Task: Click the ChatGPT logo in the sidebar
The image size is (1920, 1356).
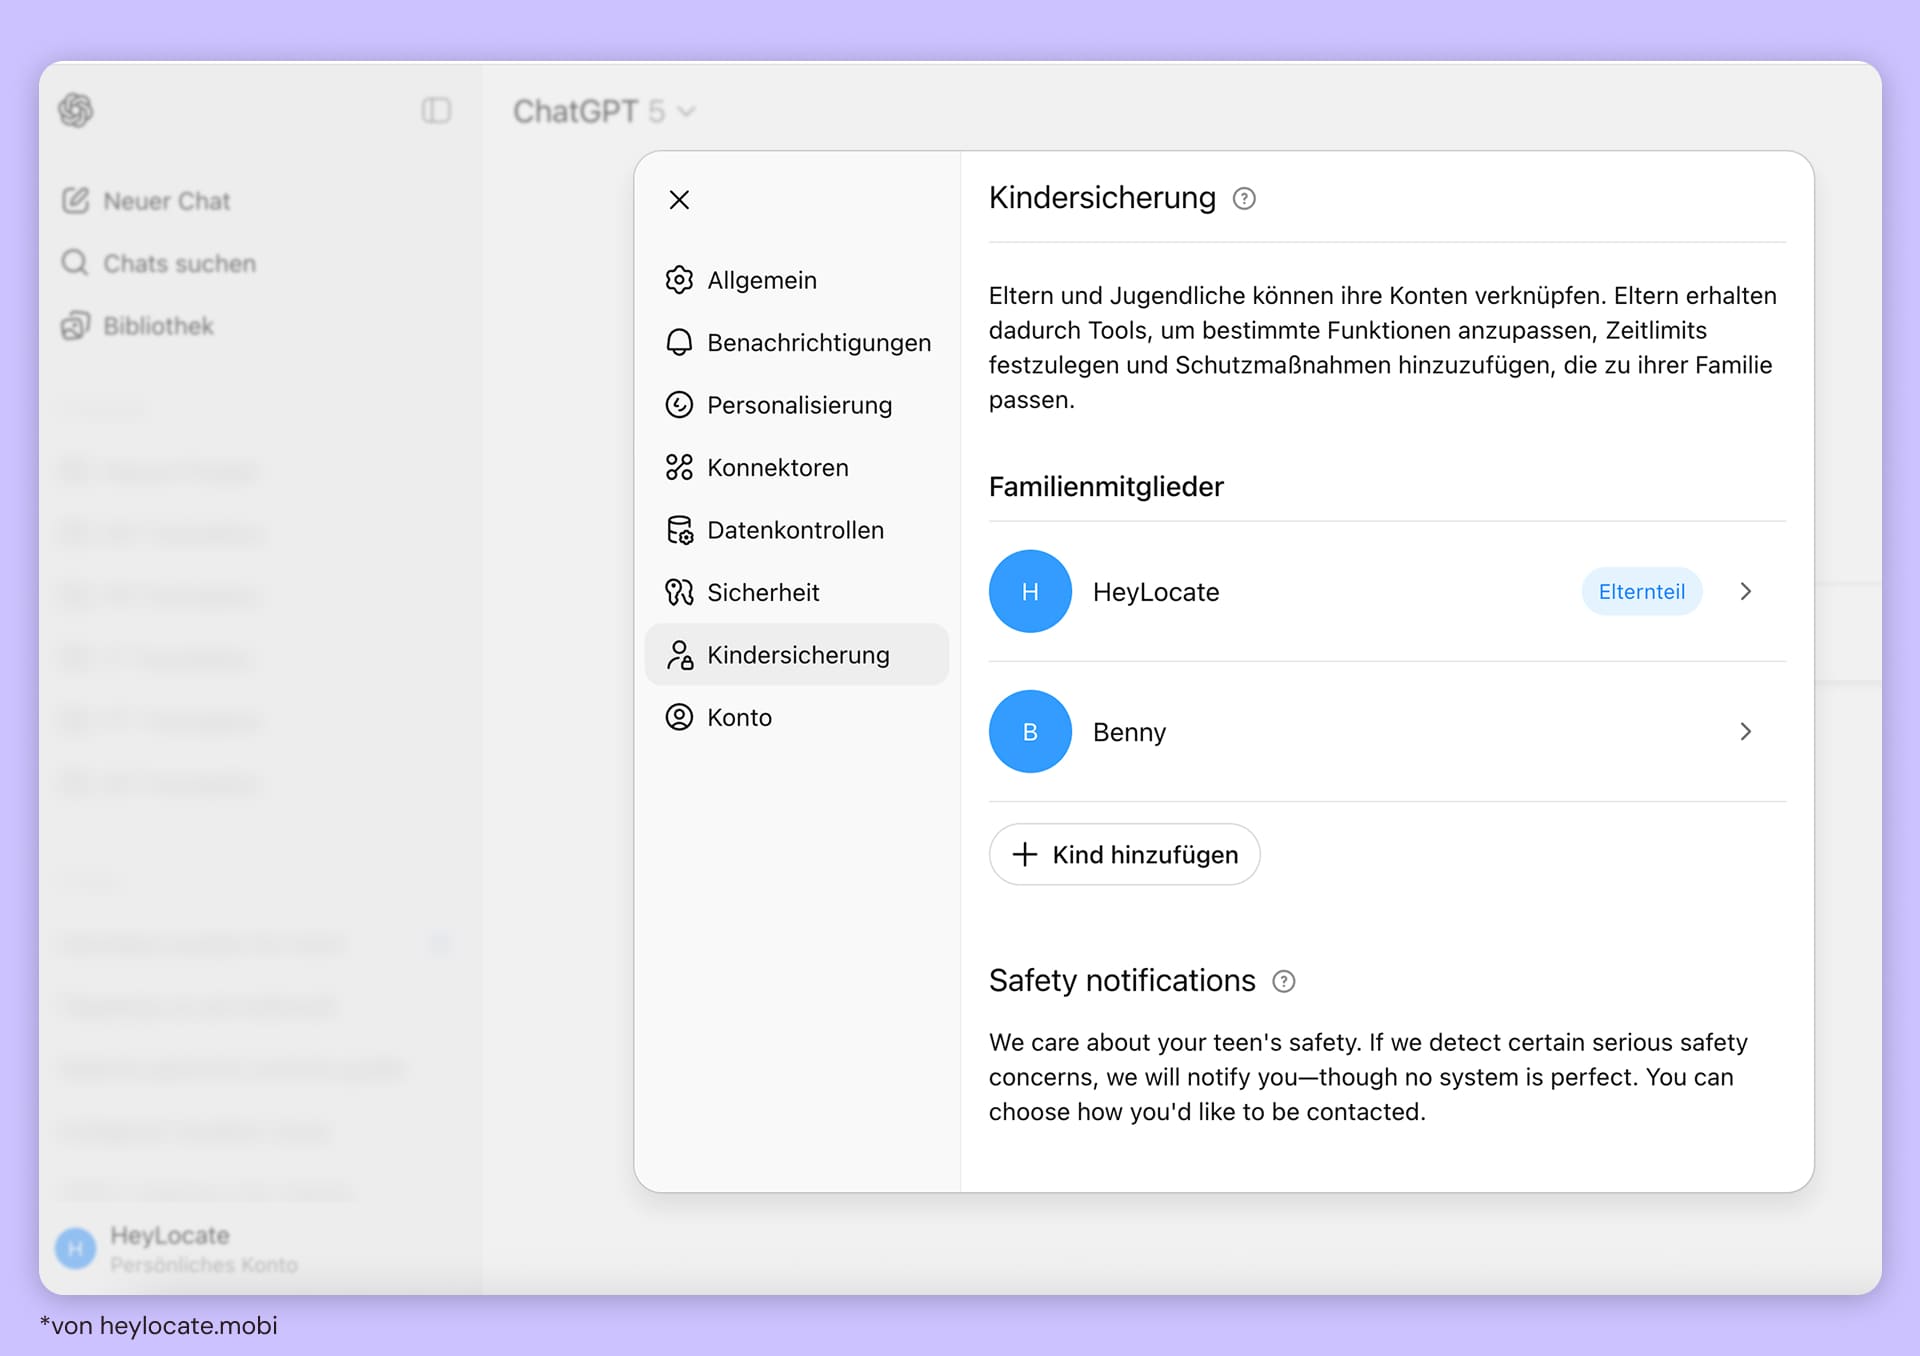Action: coord(76,110)
